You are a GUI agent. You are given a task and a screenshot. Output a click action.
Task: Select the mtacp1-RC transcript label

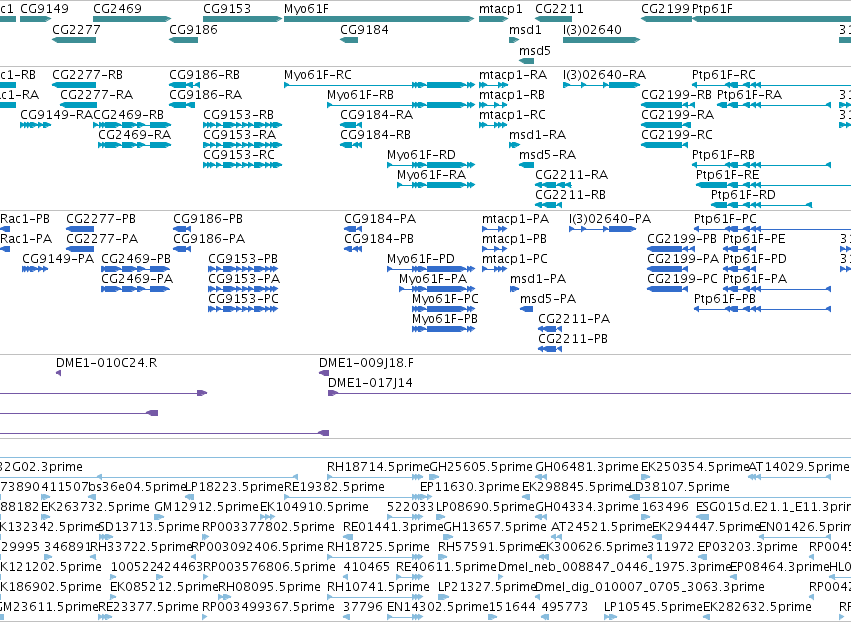[512, 115]
